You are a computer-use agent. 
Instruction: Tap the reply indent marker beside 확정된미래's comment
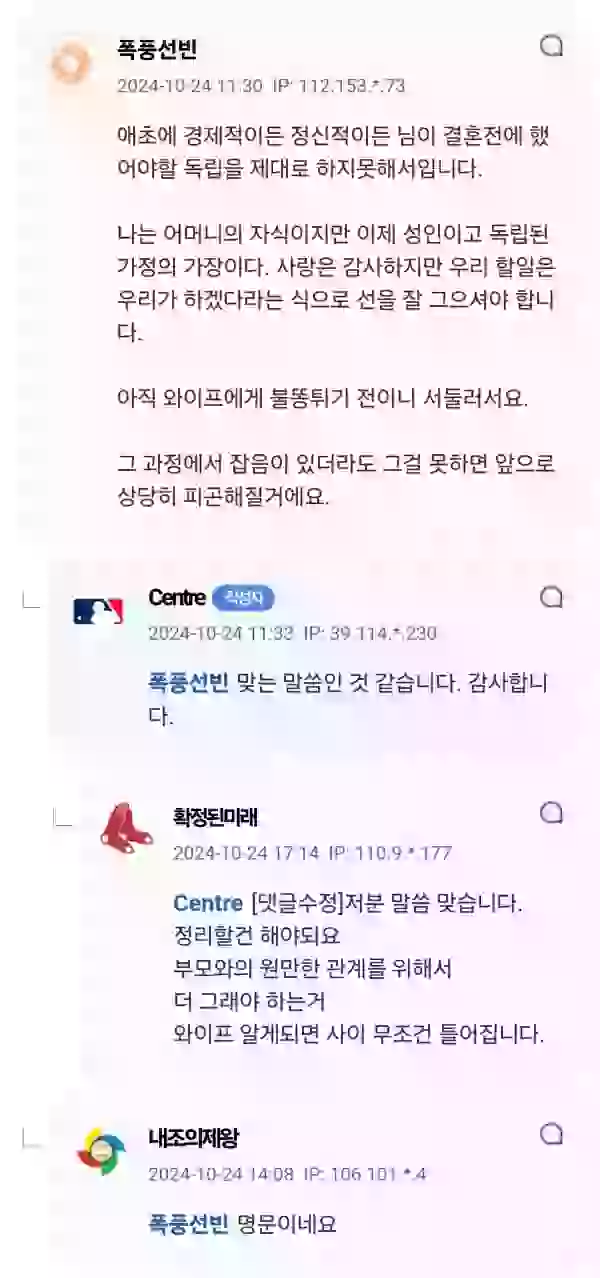click(63, 817)
